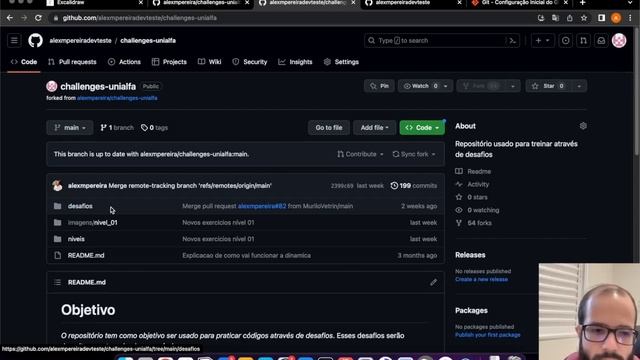
Task: Switch to the Wiki tab
Action: pyautogui.click(x=210, y=62)
